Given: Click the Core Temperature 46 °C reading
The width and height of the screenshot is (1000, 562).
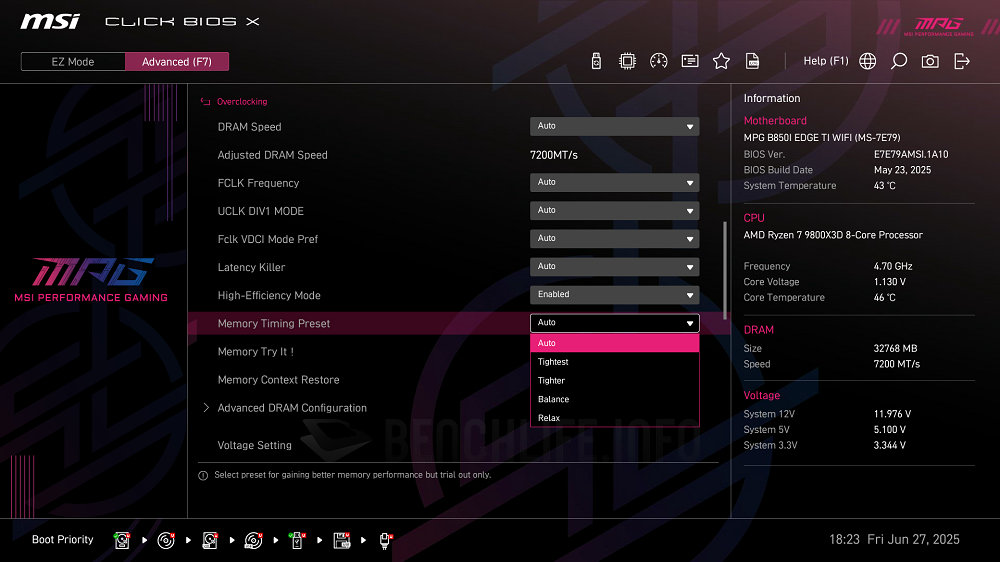Looking at the screenshot, I should (x=885, y=297).
